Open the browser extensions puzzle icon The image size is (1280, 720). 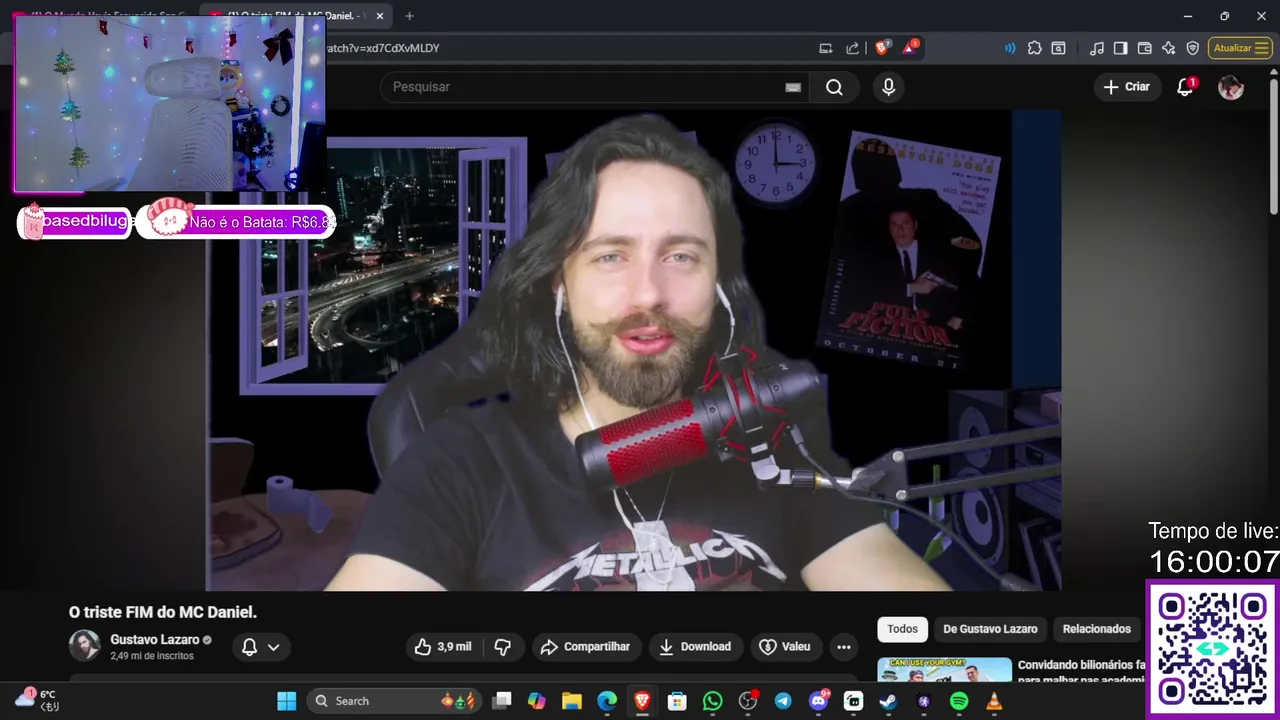pyautogui.click(x=1034, y=48)
